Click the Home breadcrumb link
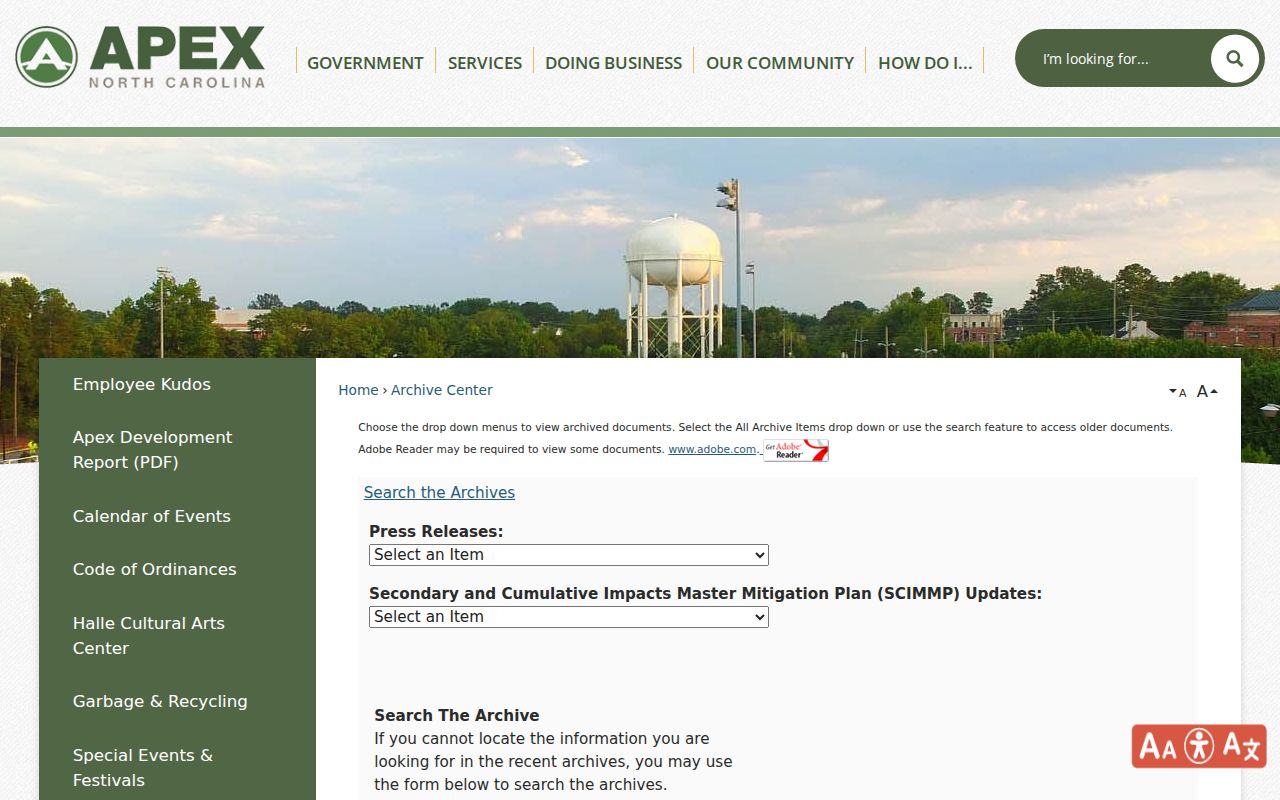 pos(358,390)
